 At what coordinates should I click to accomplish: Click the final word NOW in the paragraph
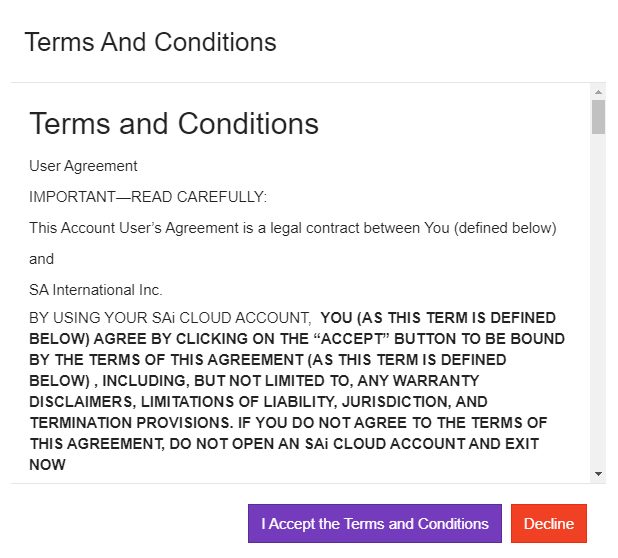[48, 464]
